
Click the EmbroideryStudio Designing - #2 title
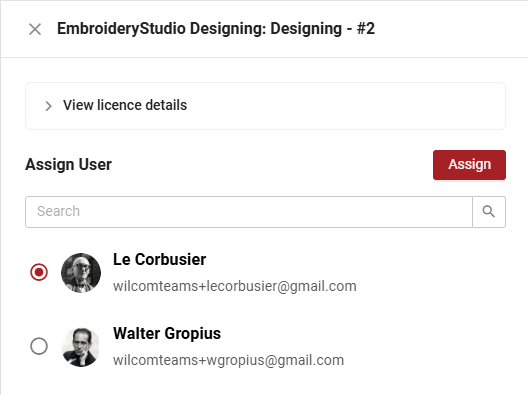pos(216,29)
